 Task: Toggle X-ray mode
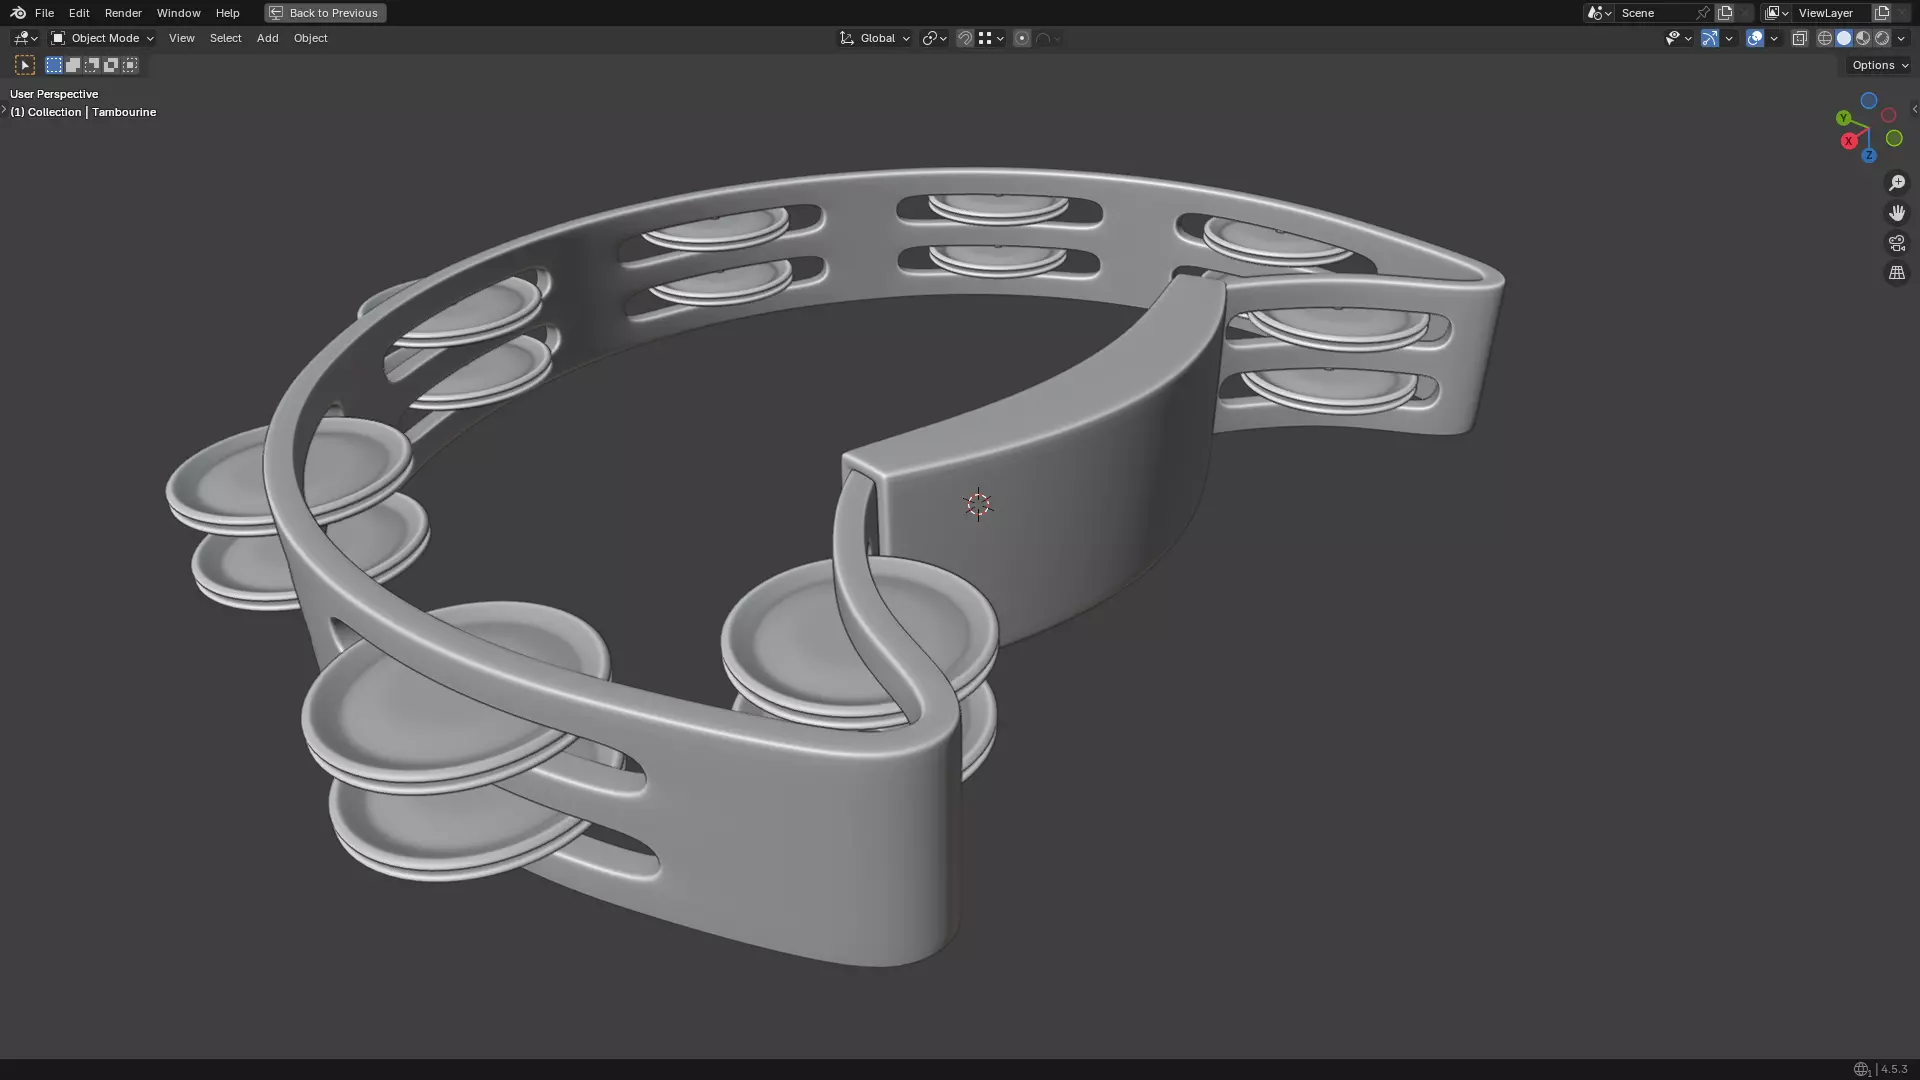[1800, 38]
